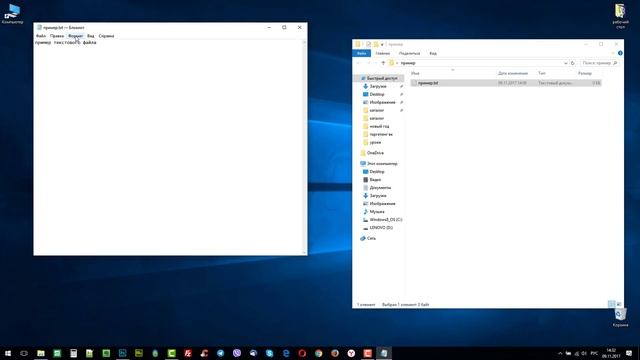Open the таргетинг вк folder in sidebar
Screen dimensions: 640x360
coord(380,134)
